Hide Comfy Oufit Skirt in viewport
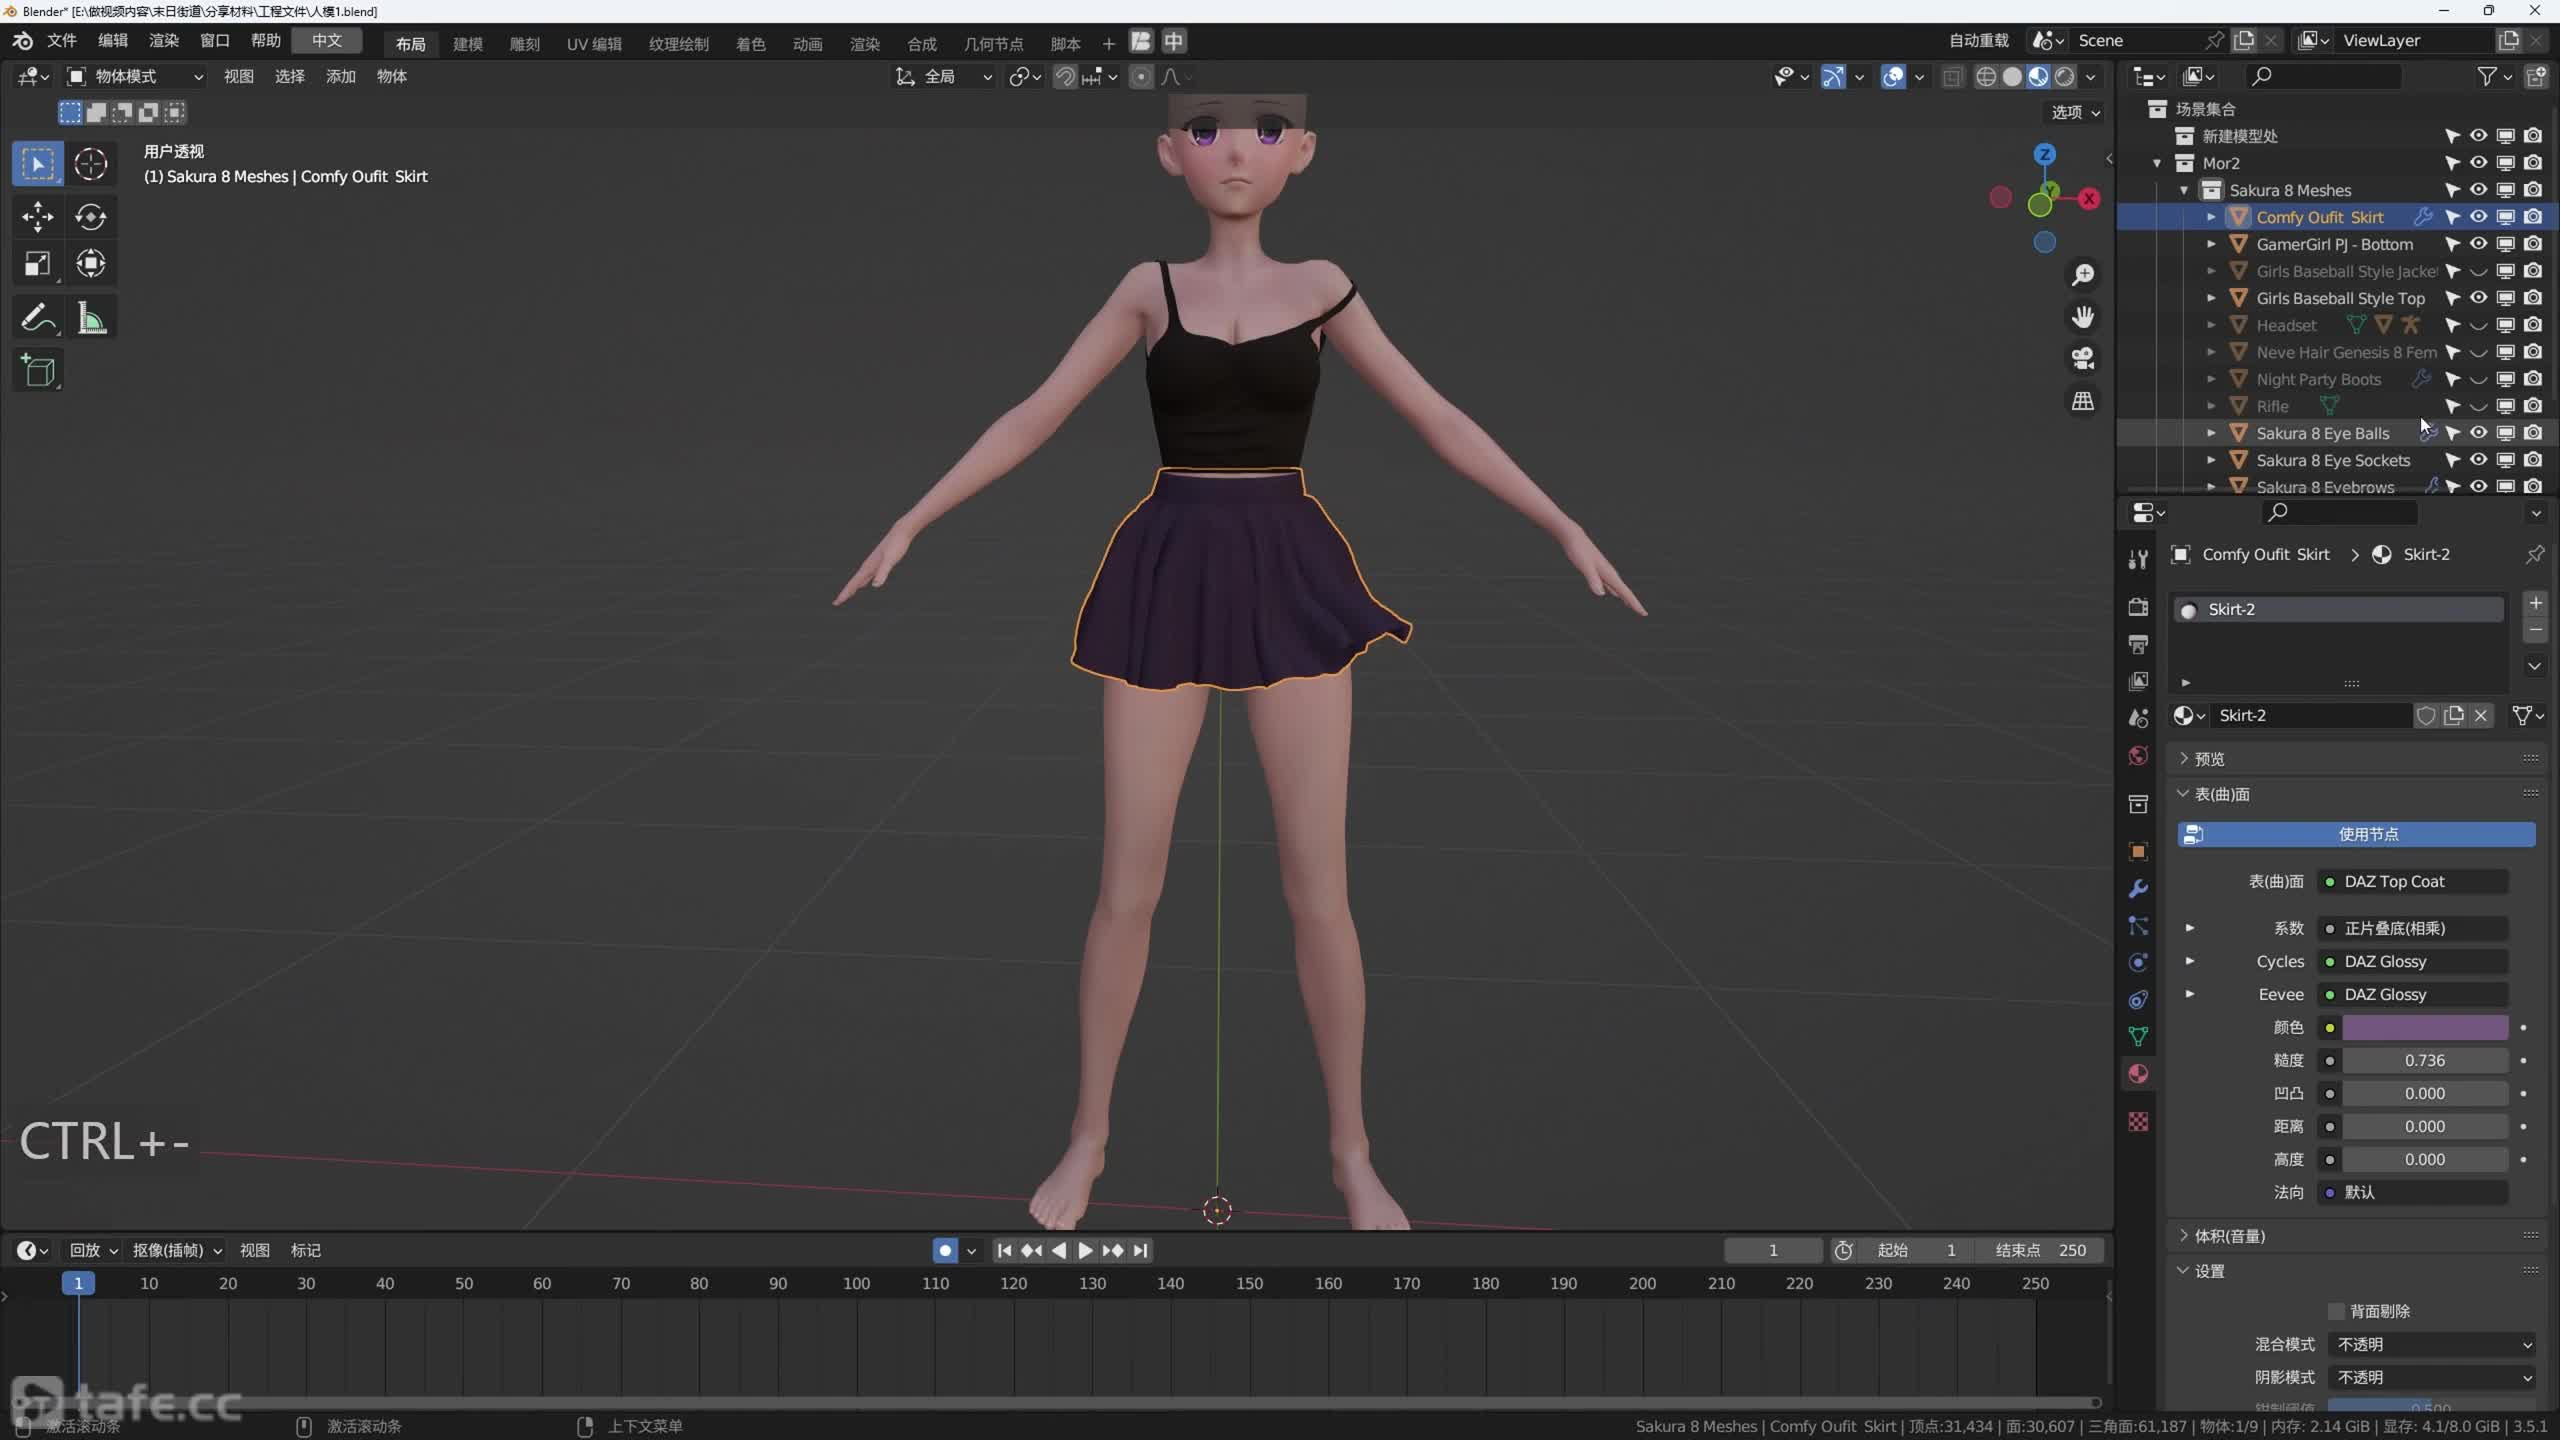The height and width of the screenshot is (1440, 2560). click(2478, 217)
